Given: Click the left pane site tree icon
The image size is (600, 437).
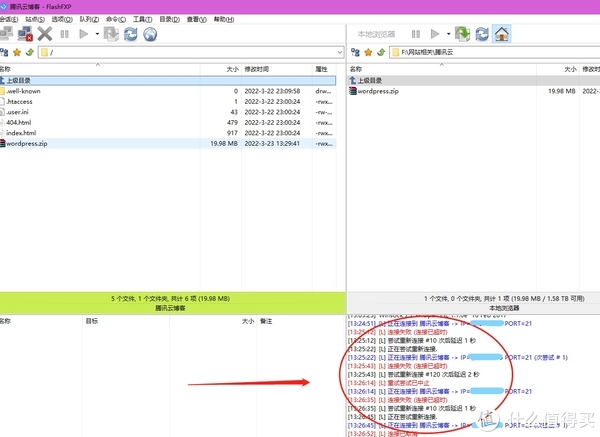Looking at the screenshot, I should (x=4, y=52).
